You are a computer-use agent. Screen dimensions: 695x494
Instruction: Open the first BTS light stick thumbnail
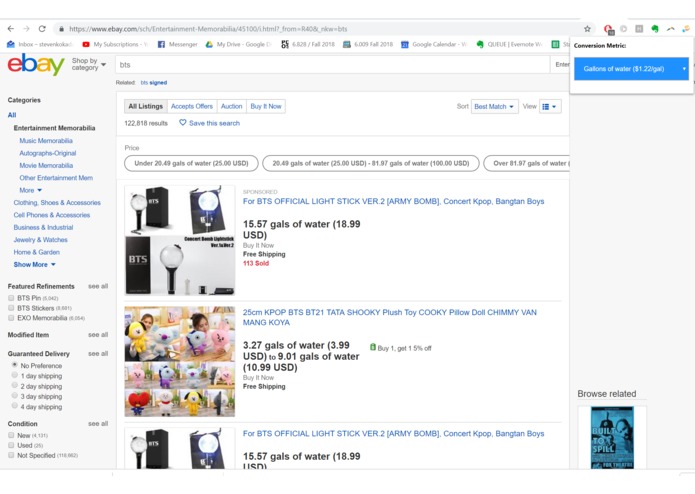[x=180, y=241]
